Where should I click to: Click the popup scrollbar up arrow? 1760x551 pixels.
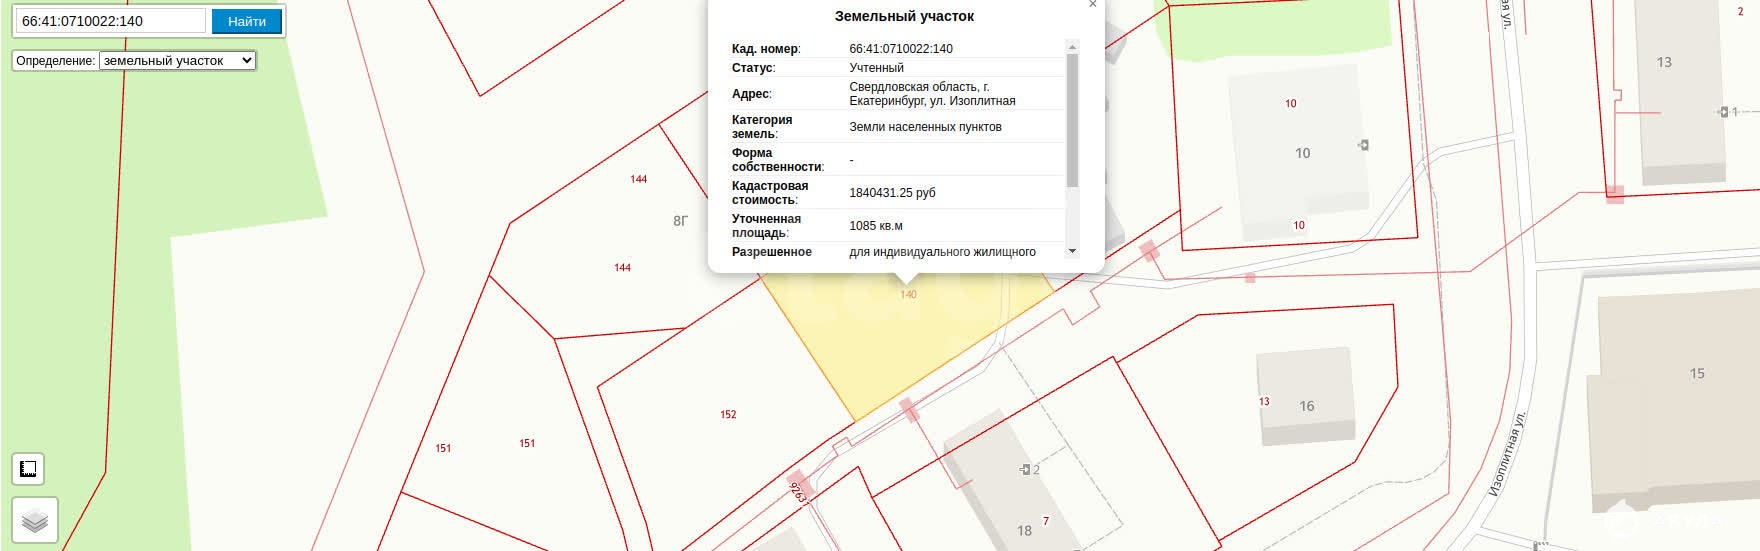(1072, 47)
